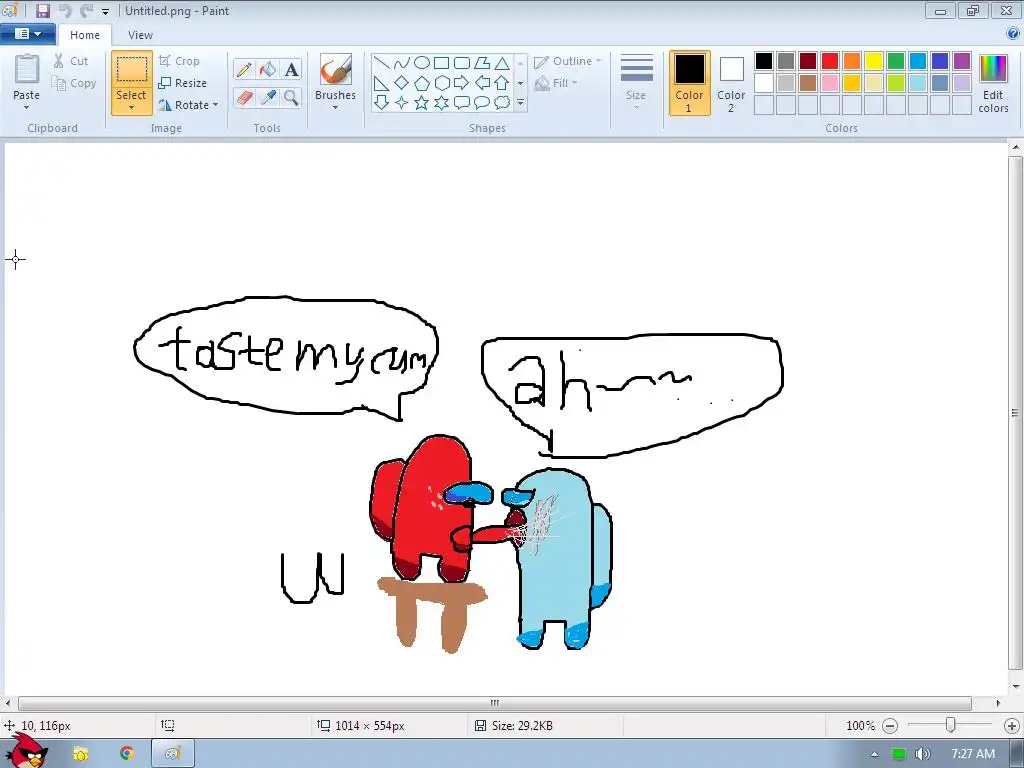
Task: Show hidden system tray icons
Action: [x=874, y=754]
